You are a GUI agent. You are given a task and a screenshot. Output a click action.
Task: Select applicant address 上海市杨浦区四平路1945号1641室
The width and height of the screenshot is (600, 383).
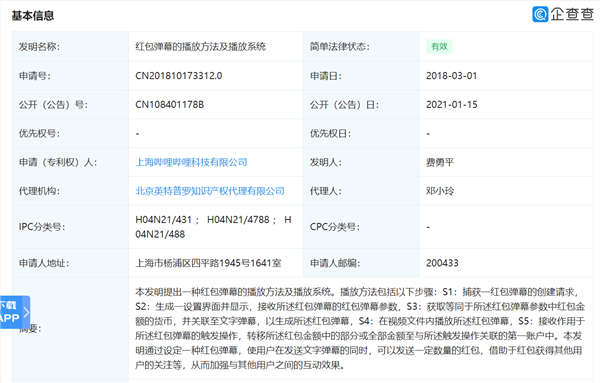pyautogui.click(x=208, y=263)
